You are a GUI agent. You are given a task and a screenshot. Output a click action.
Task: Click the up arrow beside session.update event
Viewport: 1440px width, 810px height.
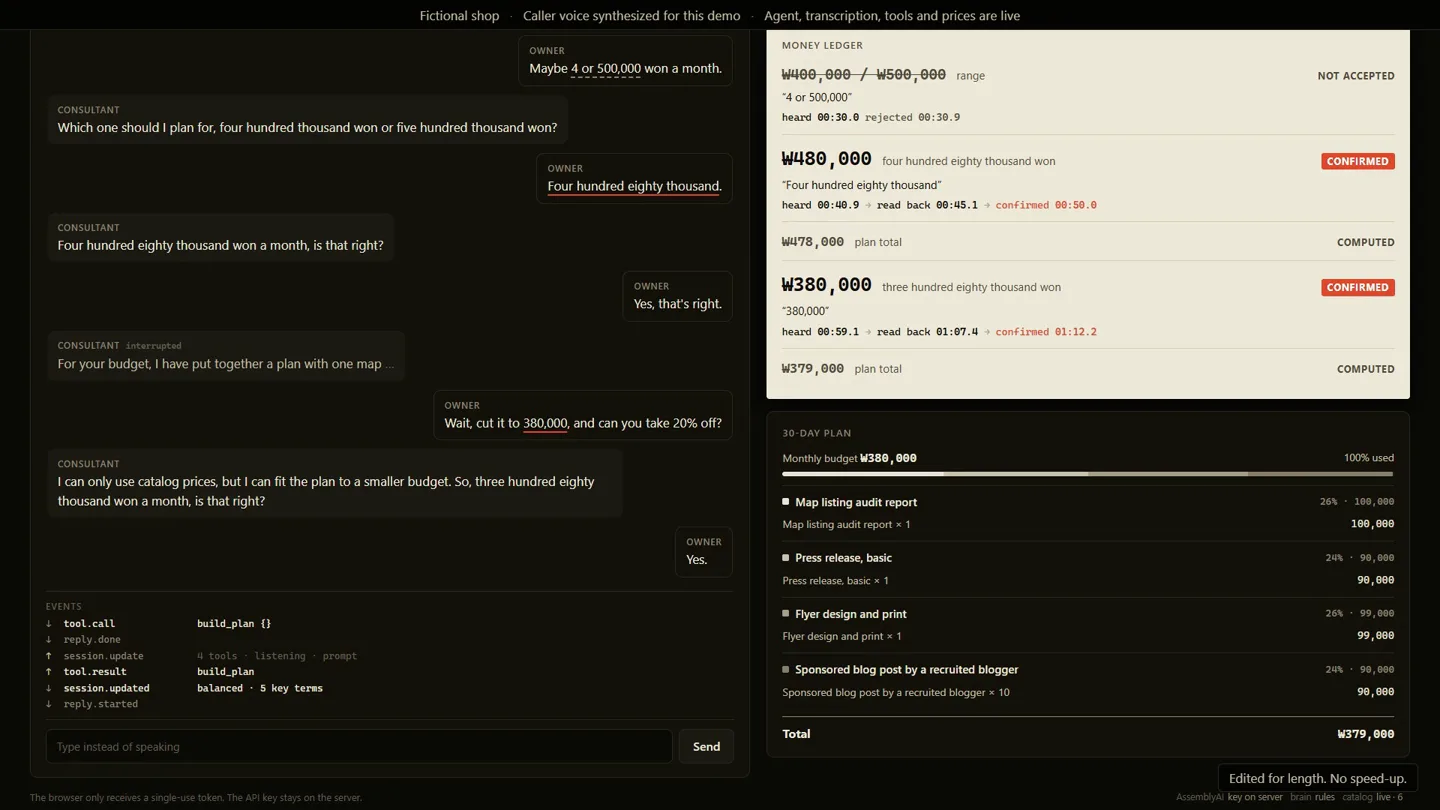(49, 656)
